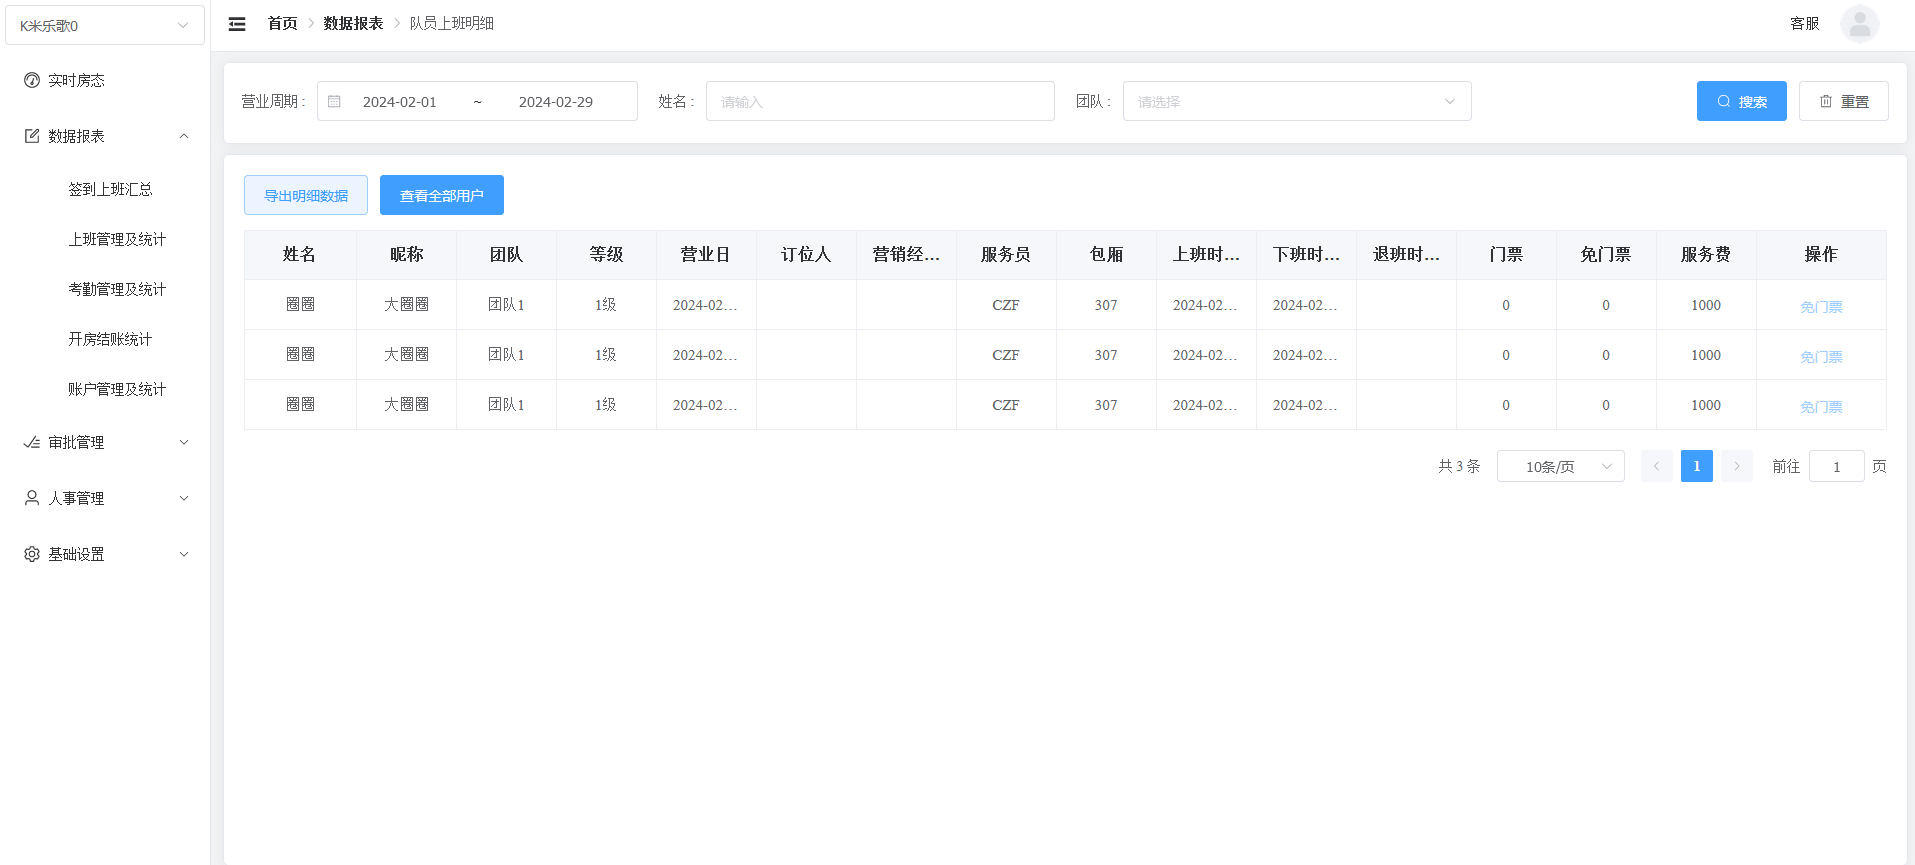The width and height of the screenshot is (1915, 865).
Task: Click the 包厢 column header
Action: tap(1106, 255)
